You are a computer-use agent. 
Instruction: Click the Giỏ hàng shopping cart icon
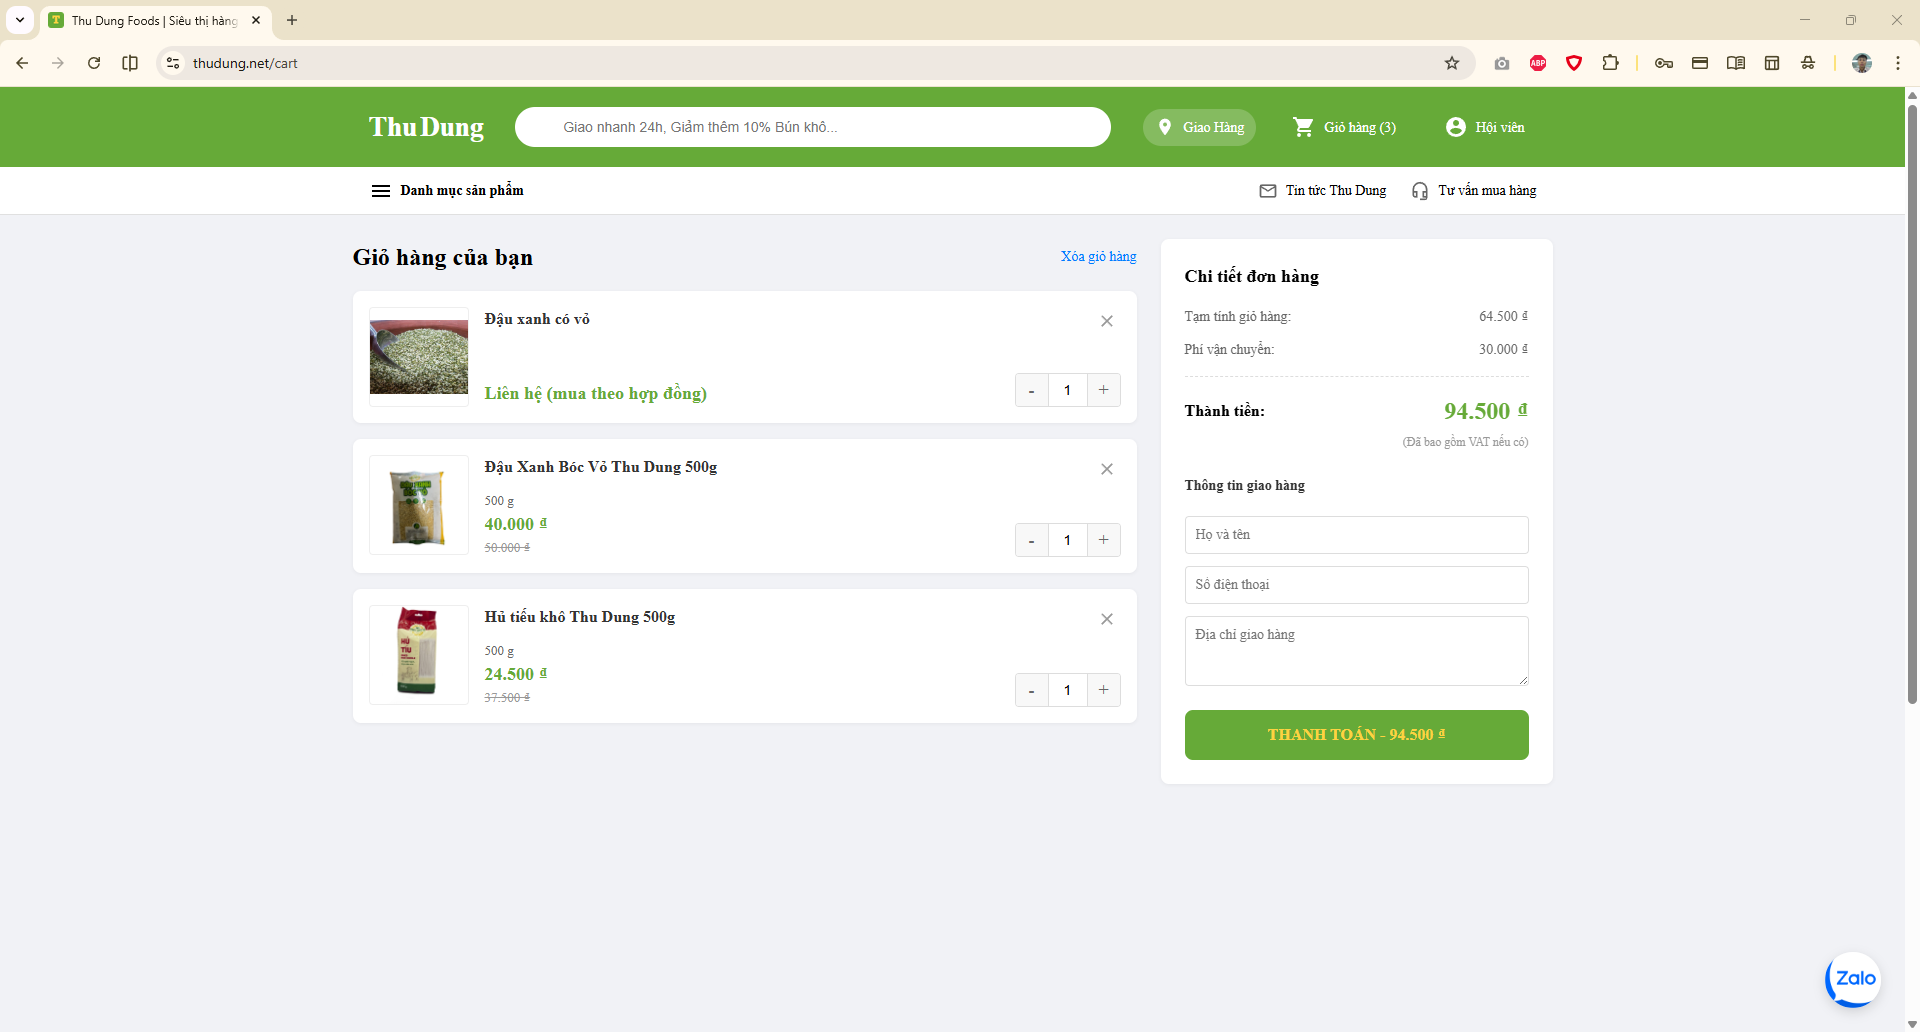1303,127
